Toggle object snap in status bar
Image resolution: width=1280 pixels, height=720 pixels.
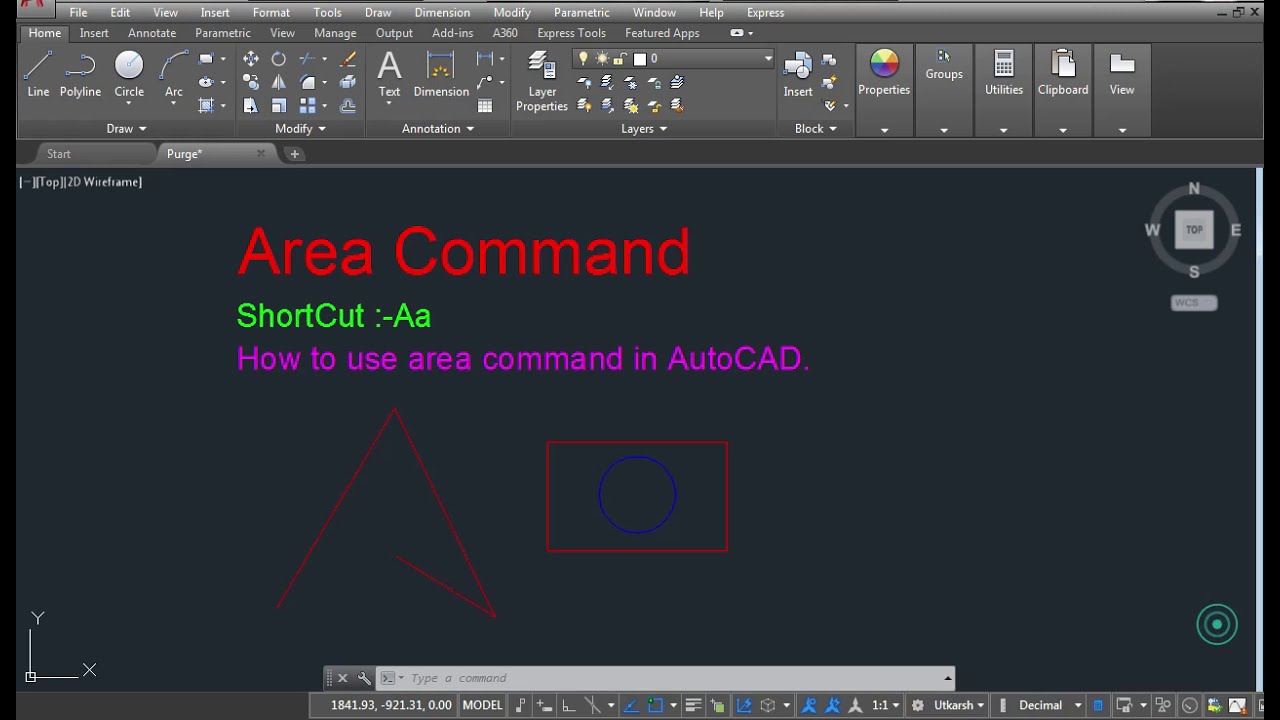pos(656,705)
